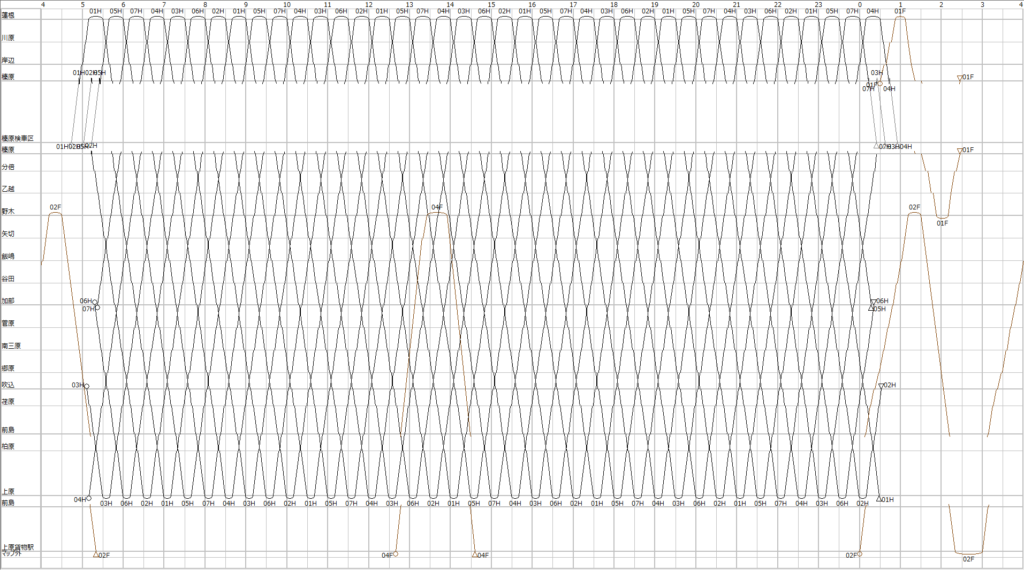The image size is (1024, 570).
Task: Click the 18 hour marker on time axis
Action: point(614,5)
